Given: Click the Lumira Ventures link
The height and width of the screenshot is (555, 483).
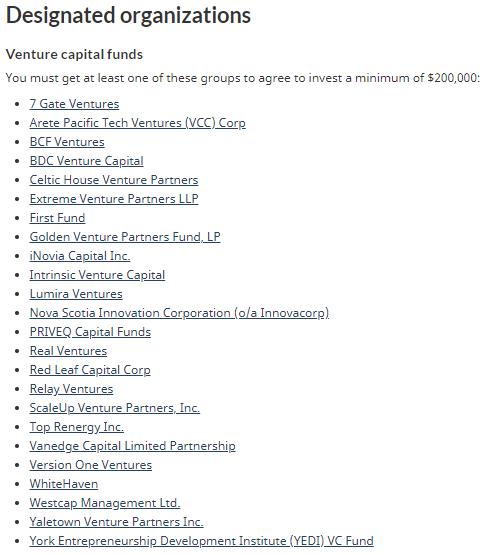Looking at the screenshot, I should tap(76, 294).
